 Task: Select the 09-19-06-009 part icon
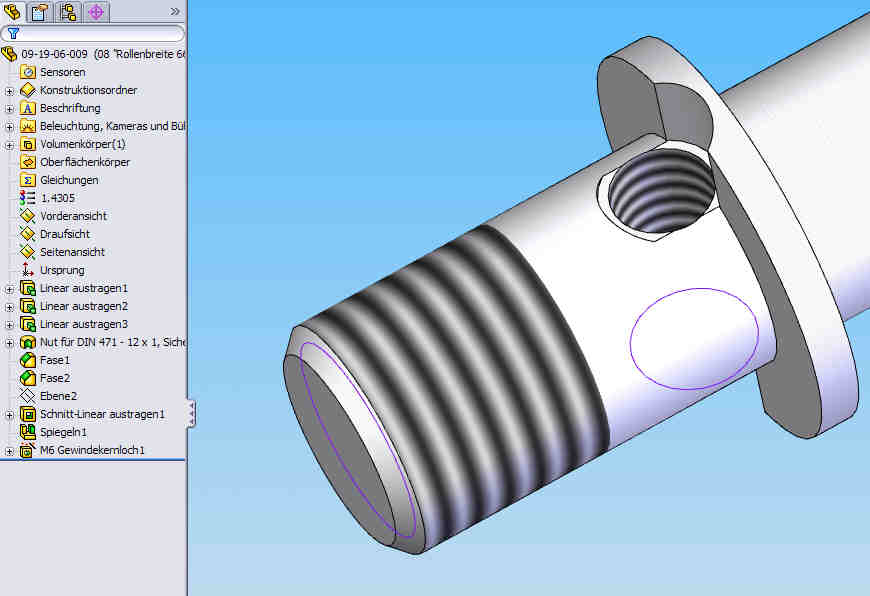coord(9,54)
